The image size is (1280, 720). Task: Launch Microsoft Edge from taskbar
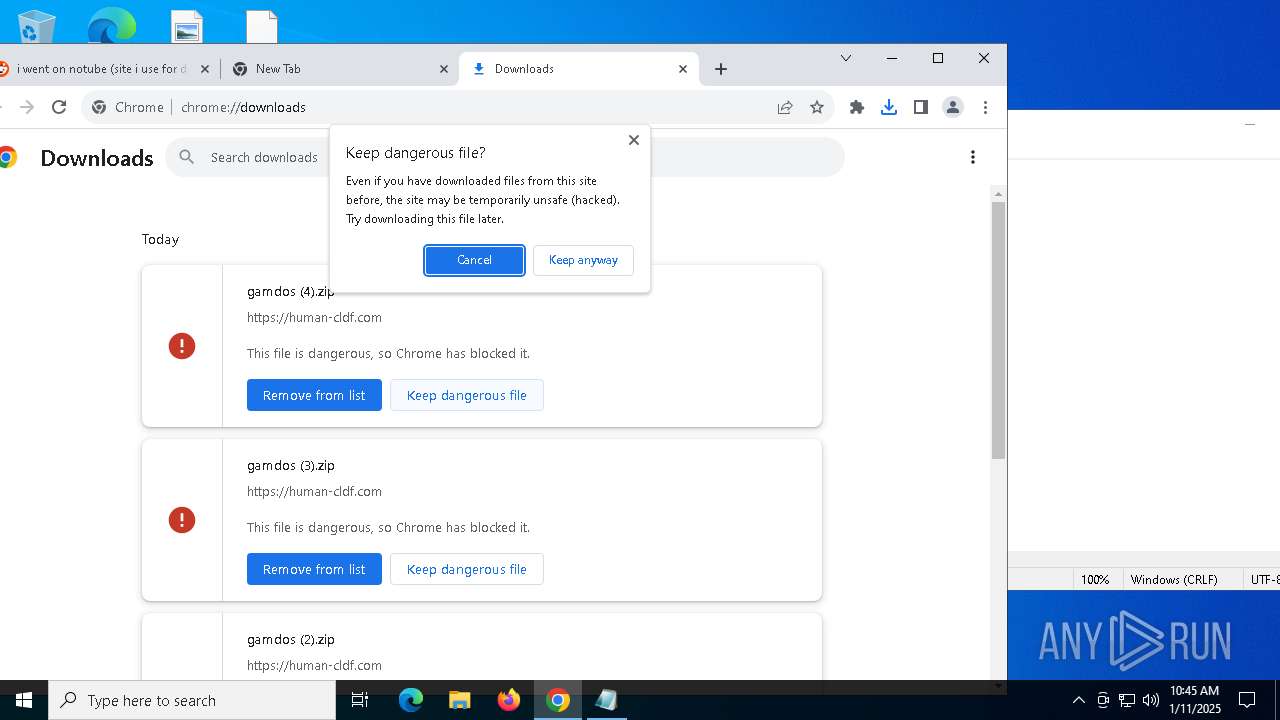point(411,700)
